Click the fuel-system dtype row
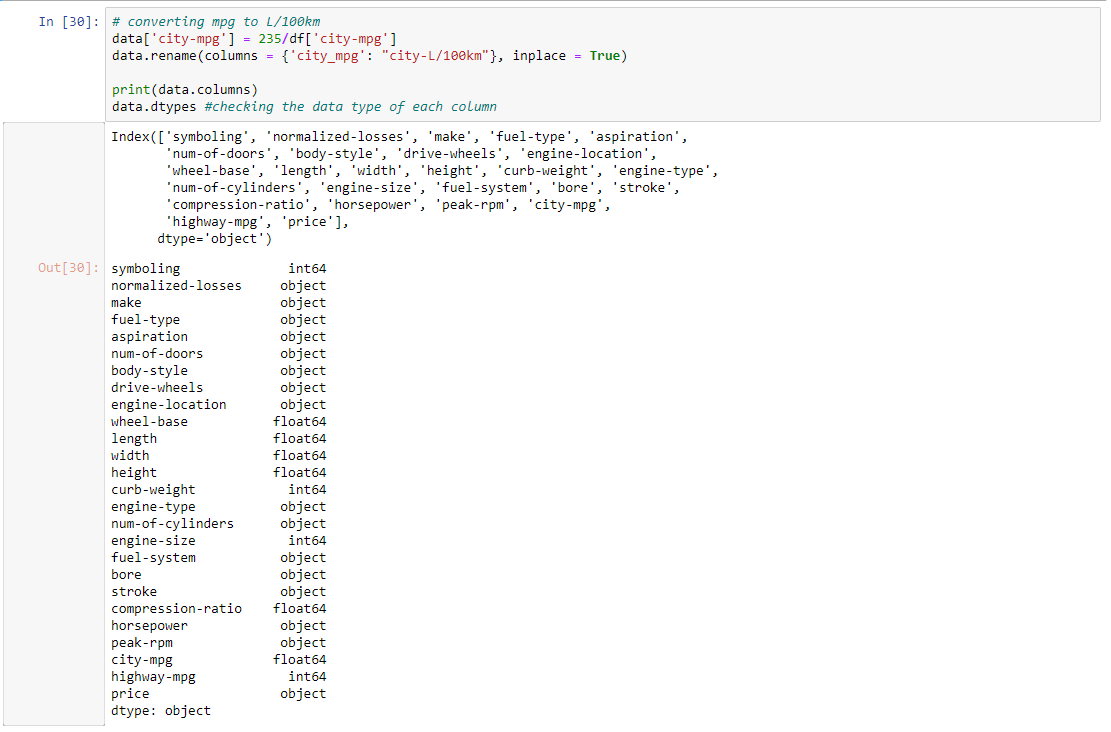 218,558
